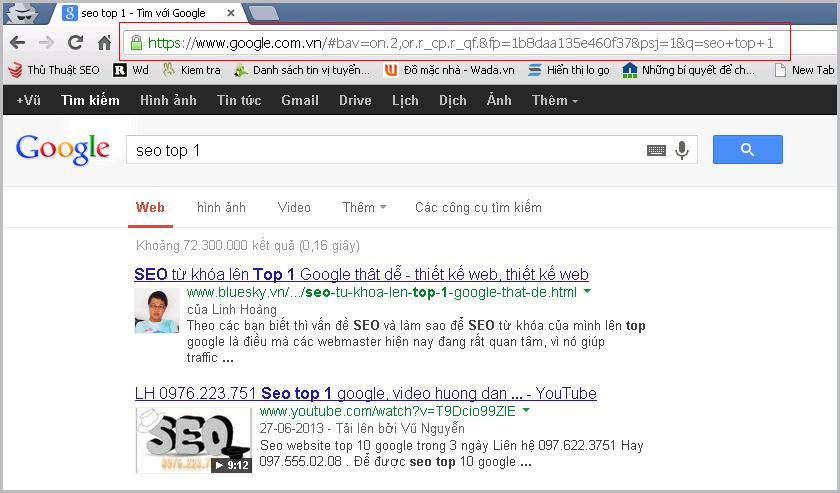Close the 'seo top 1' tab

pyautogui.click(x=231, y=13)
